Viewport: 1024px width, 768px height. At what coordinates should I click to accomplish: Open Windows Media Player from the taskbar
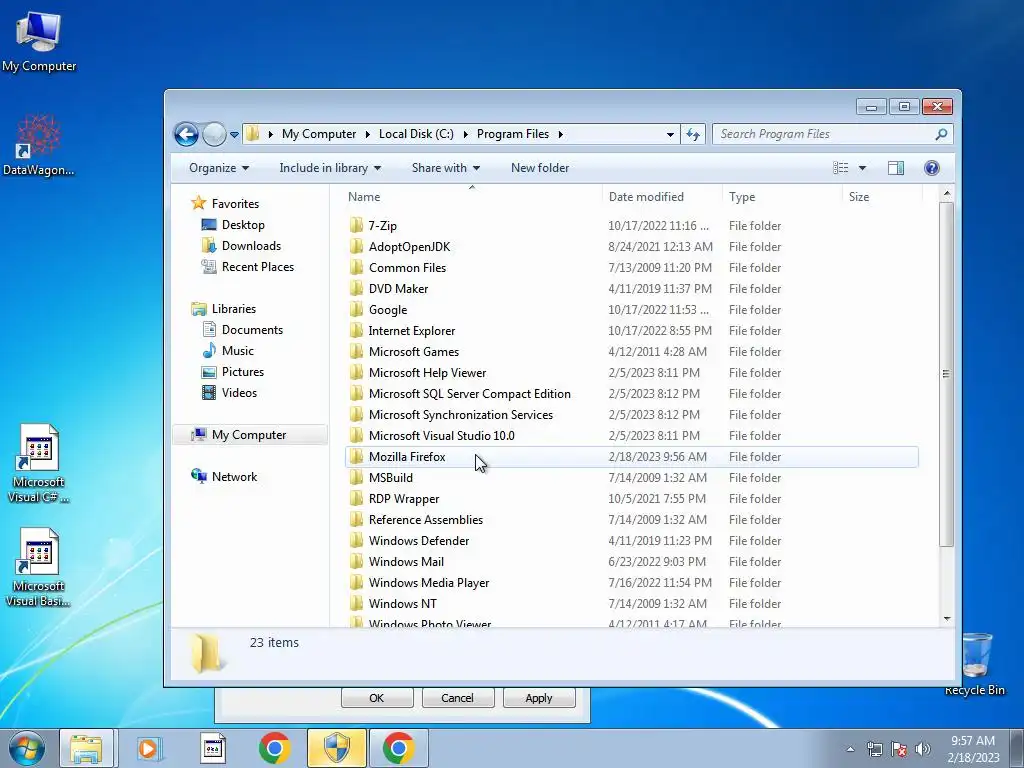[149, 748]
